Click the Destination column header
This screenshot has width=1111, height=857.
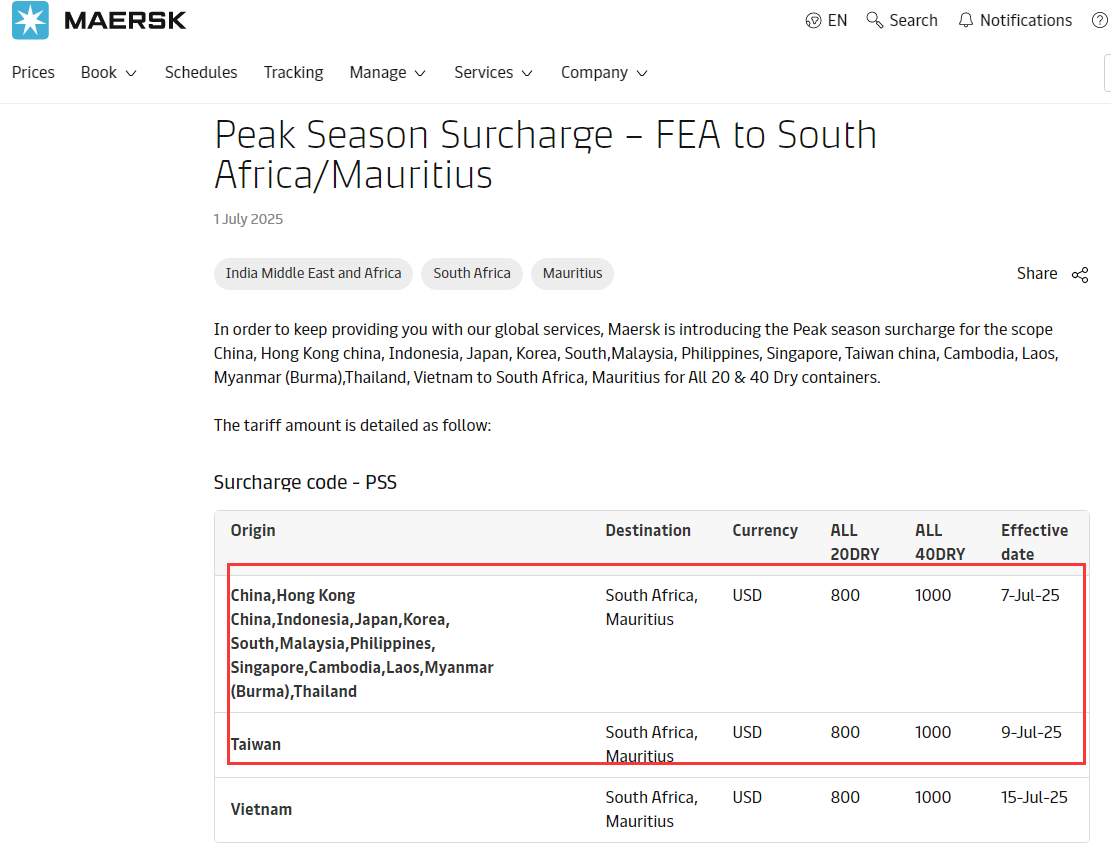[648, 530]
